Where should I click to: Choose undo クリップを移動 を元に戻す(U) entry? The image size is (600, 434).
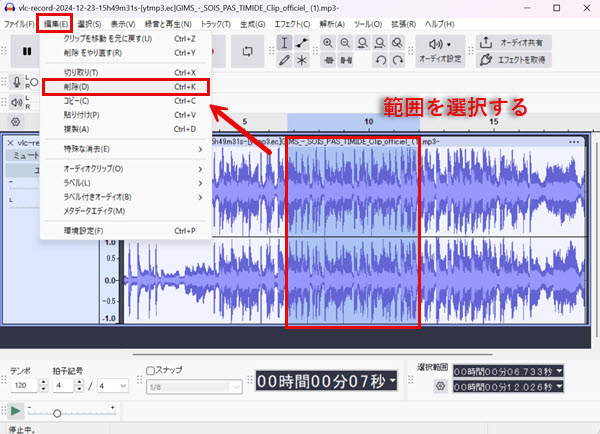(x=126, y=39)
